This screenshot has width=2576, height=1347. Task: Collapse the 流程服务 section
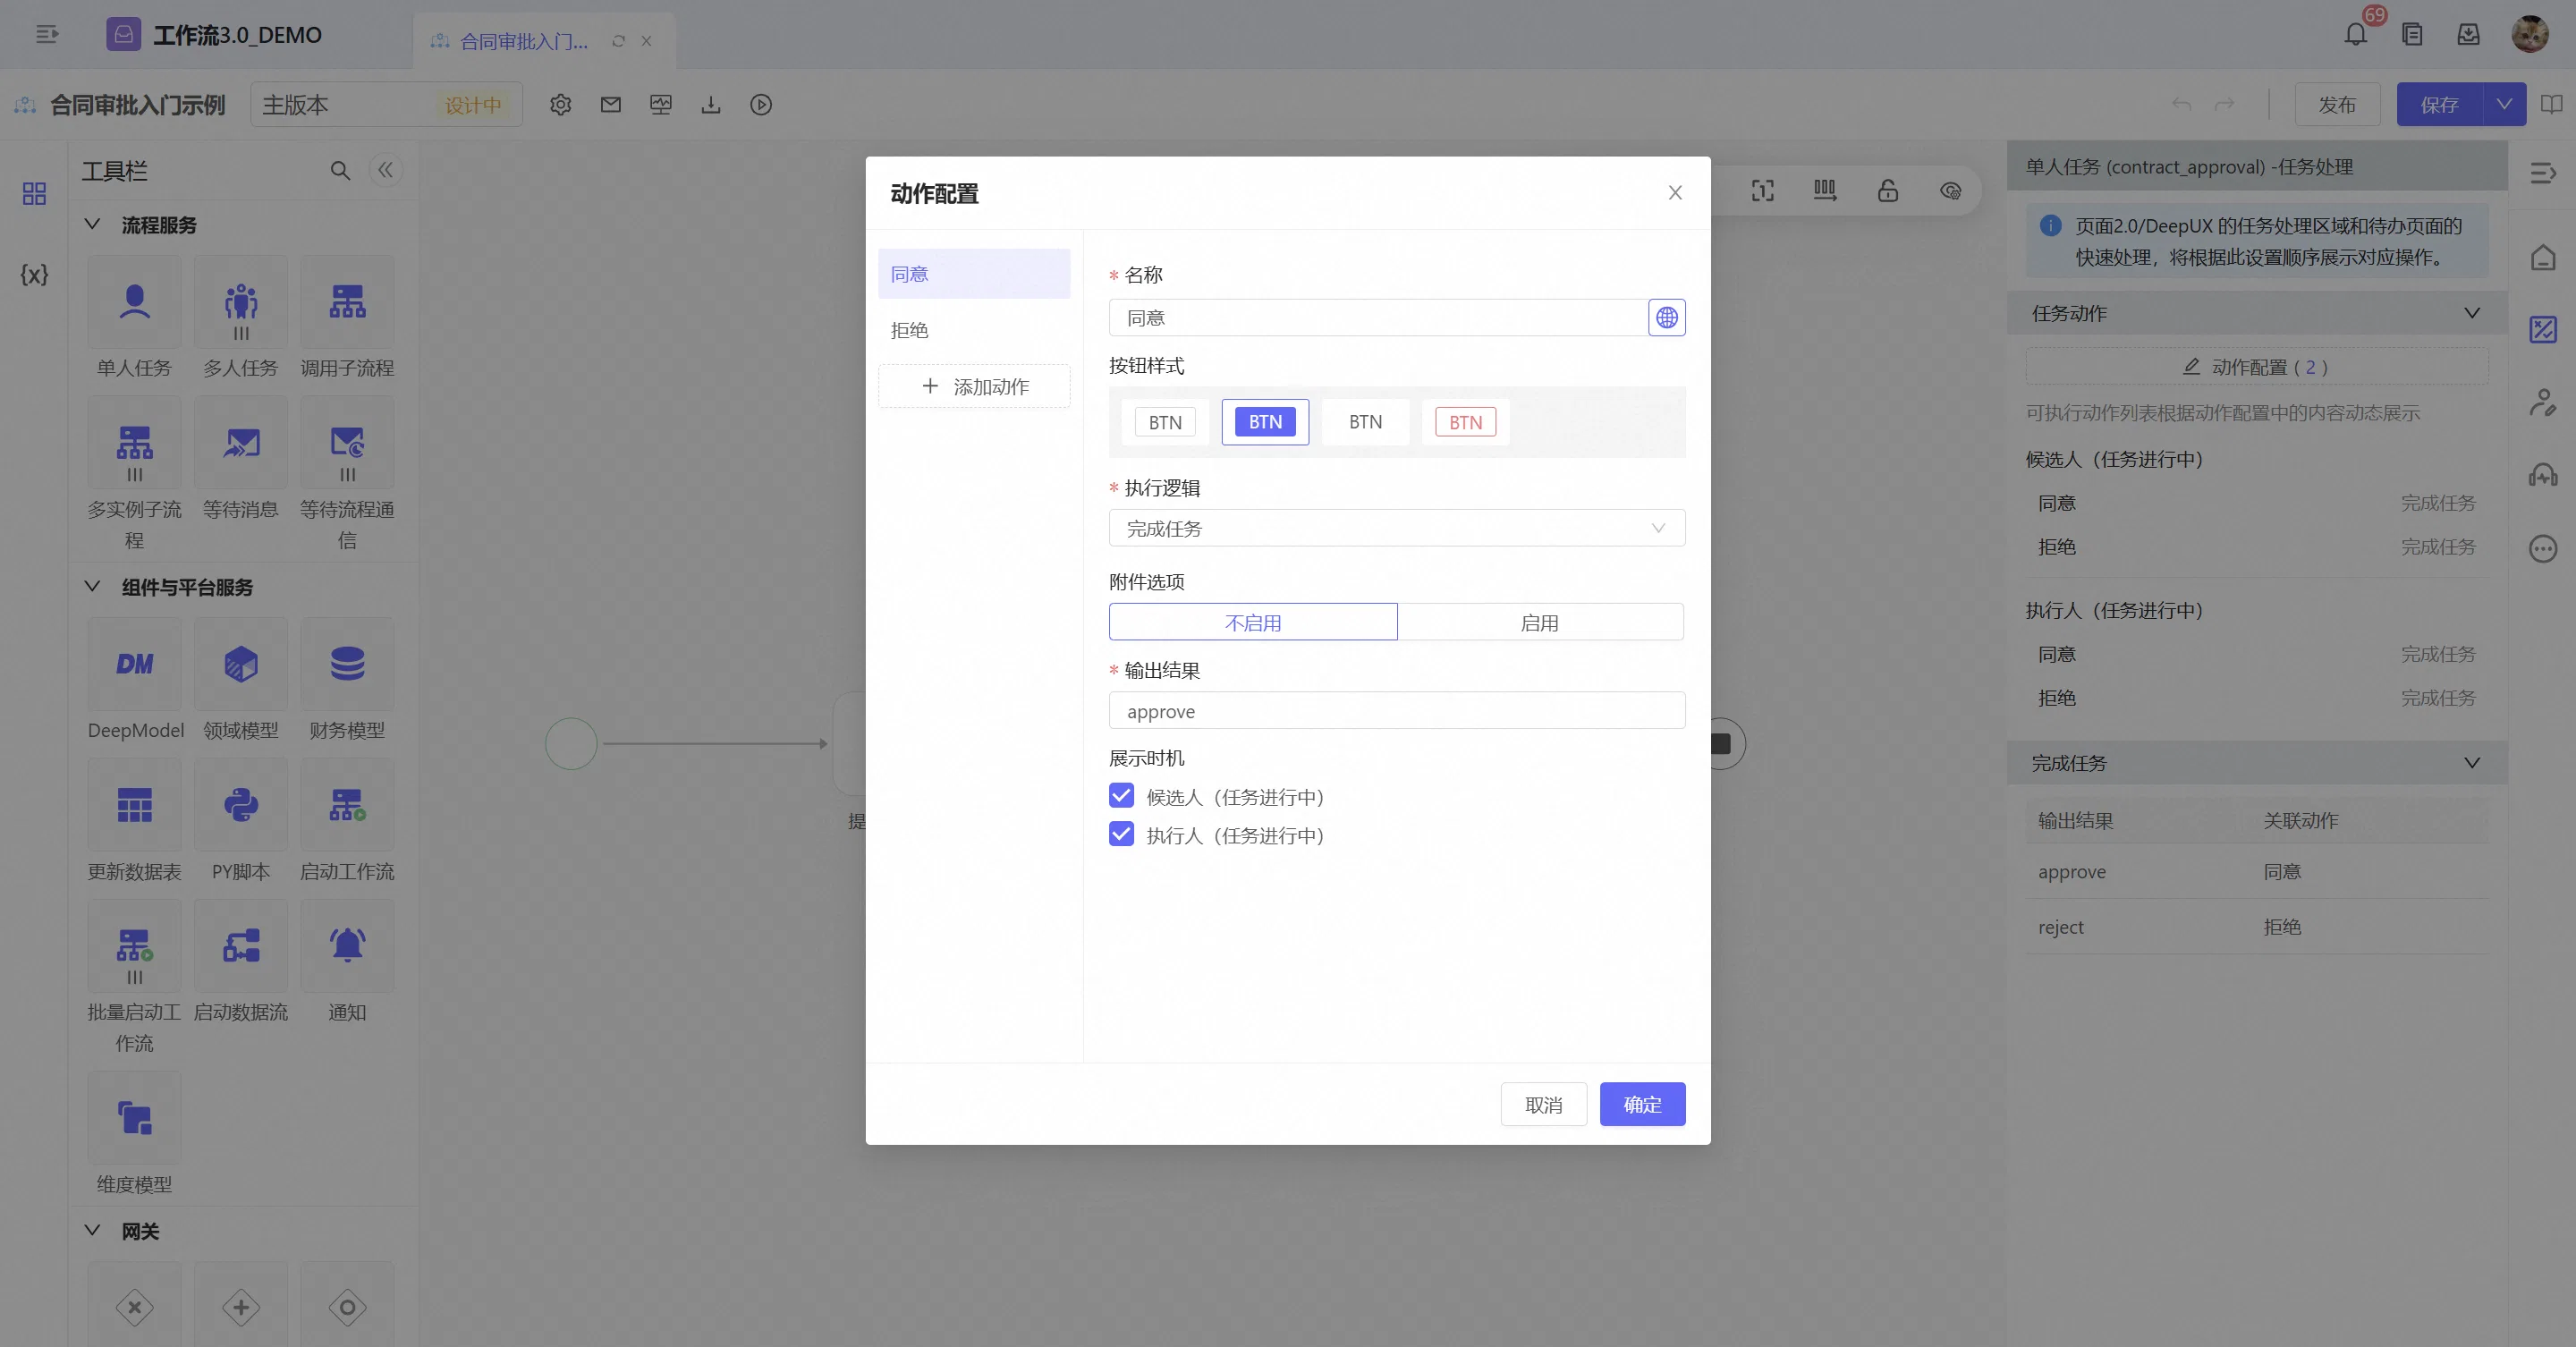[92, 224]
